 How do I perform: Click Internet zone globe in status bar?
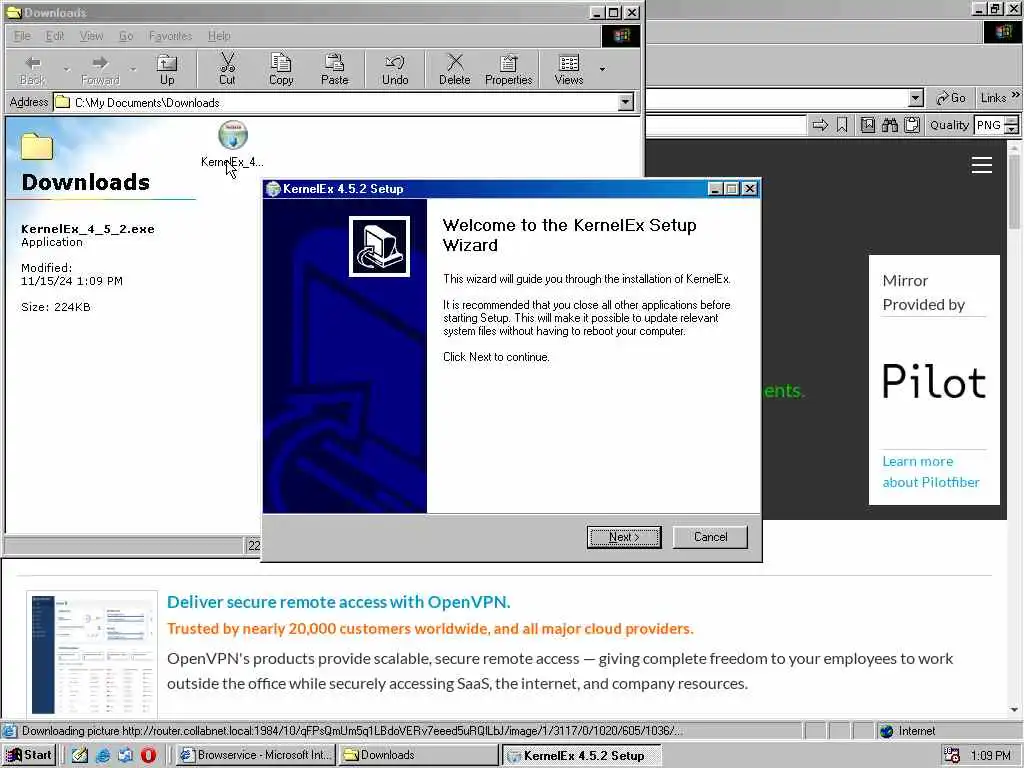click(x=886, y=731)
